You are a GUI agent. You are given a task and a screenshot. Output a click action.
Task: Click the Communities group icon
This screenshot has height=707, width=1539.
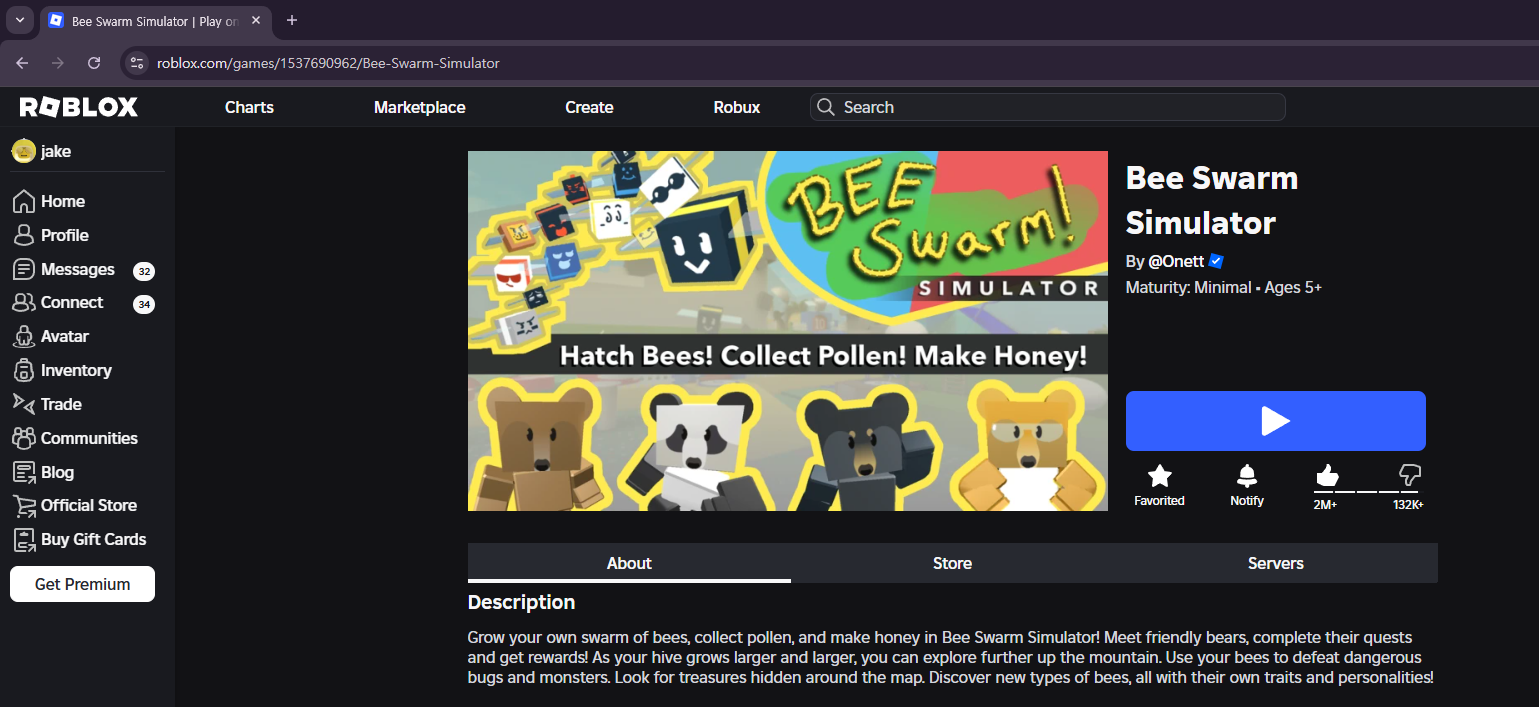[x=24, y=438]
